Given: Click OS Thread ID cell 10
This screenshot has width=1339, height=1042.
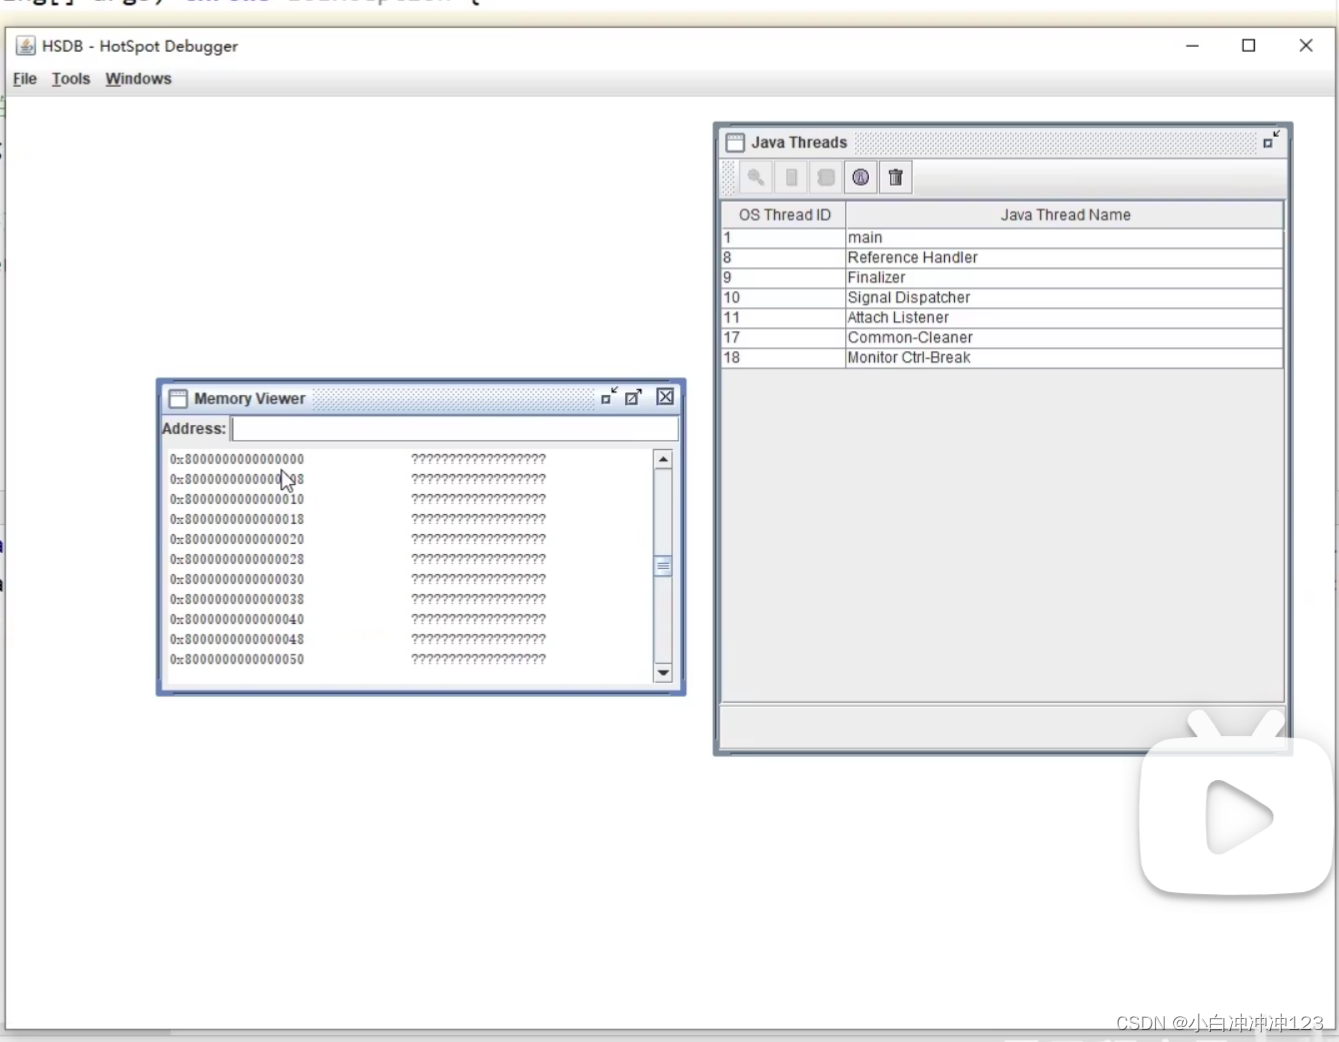Looking at the screenshot, I should click(783, 298).
